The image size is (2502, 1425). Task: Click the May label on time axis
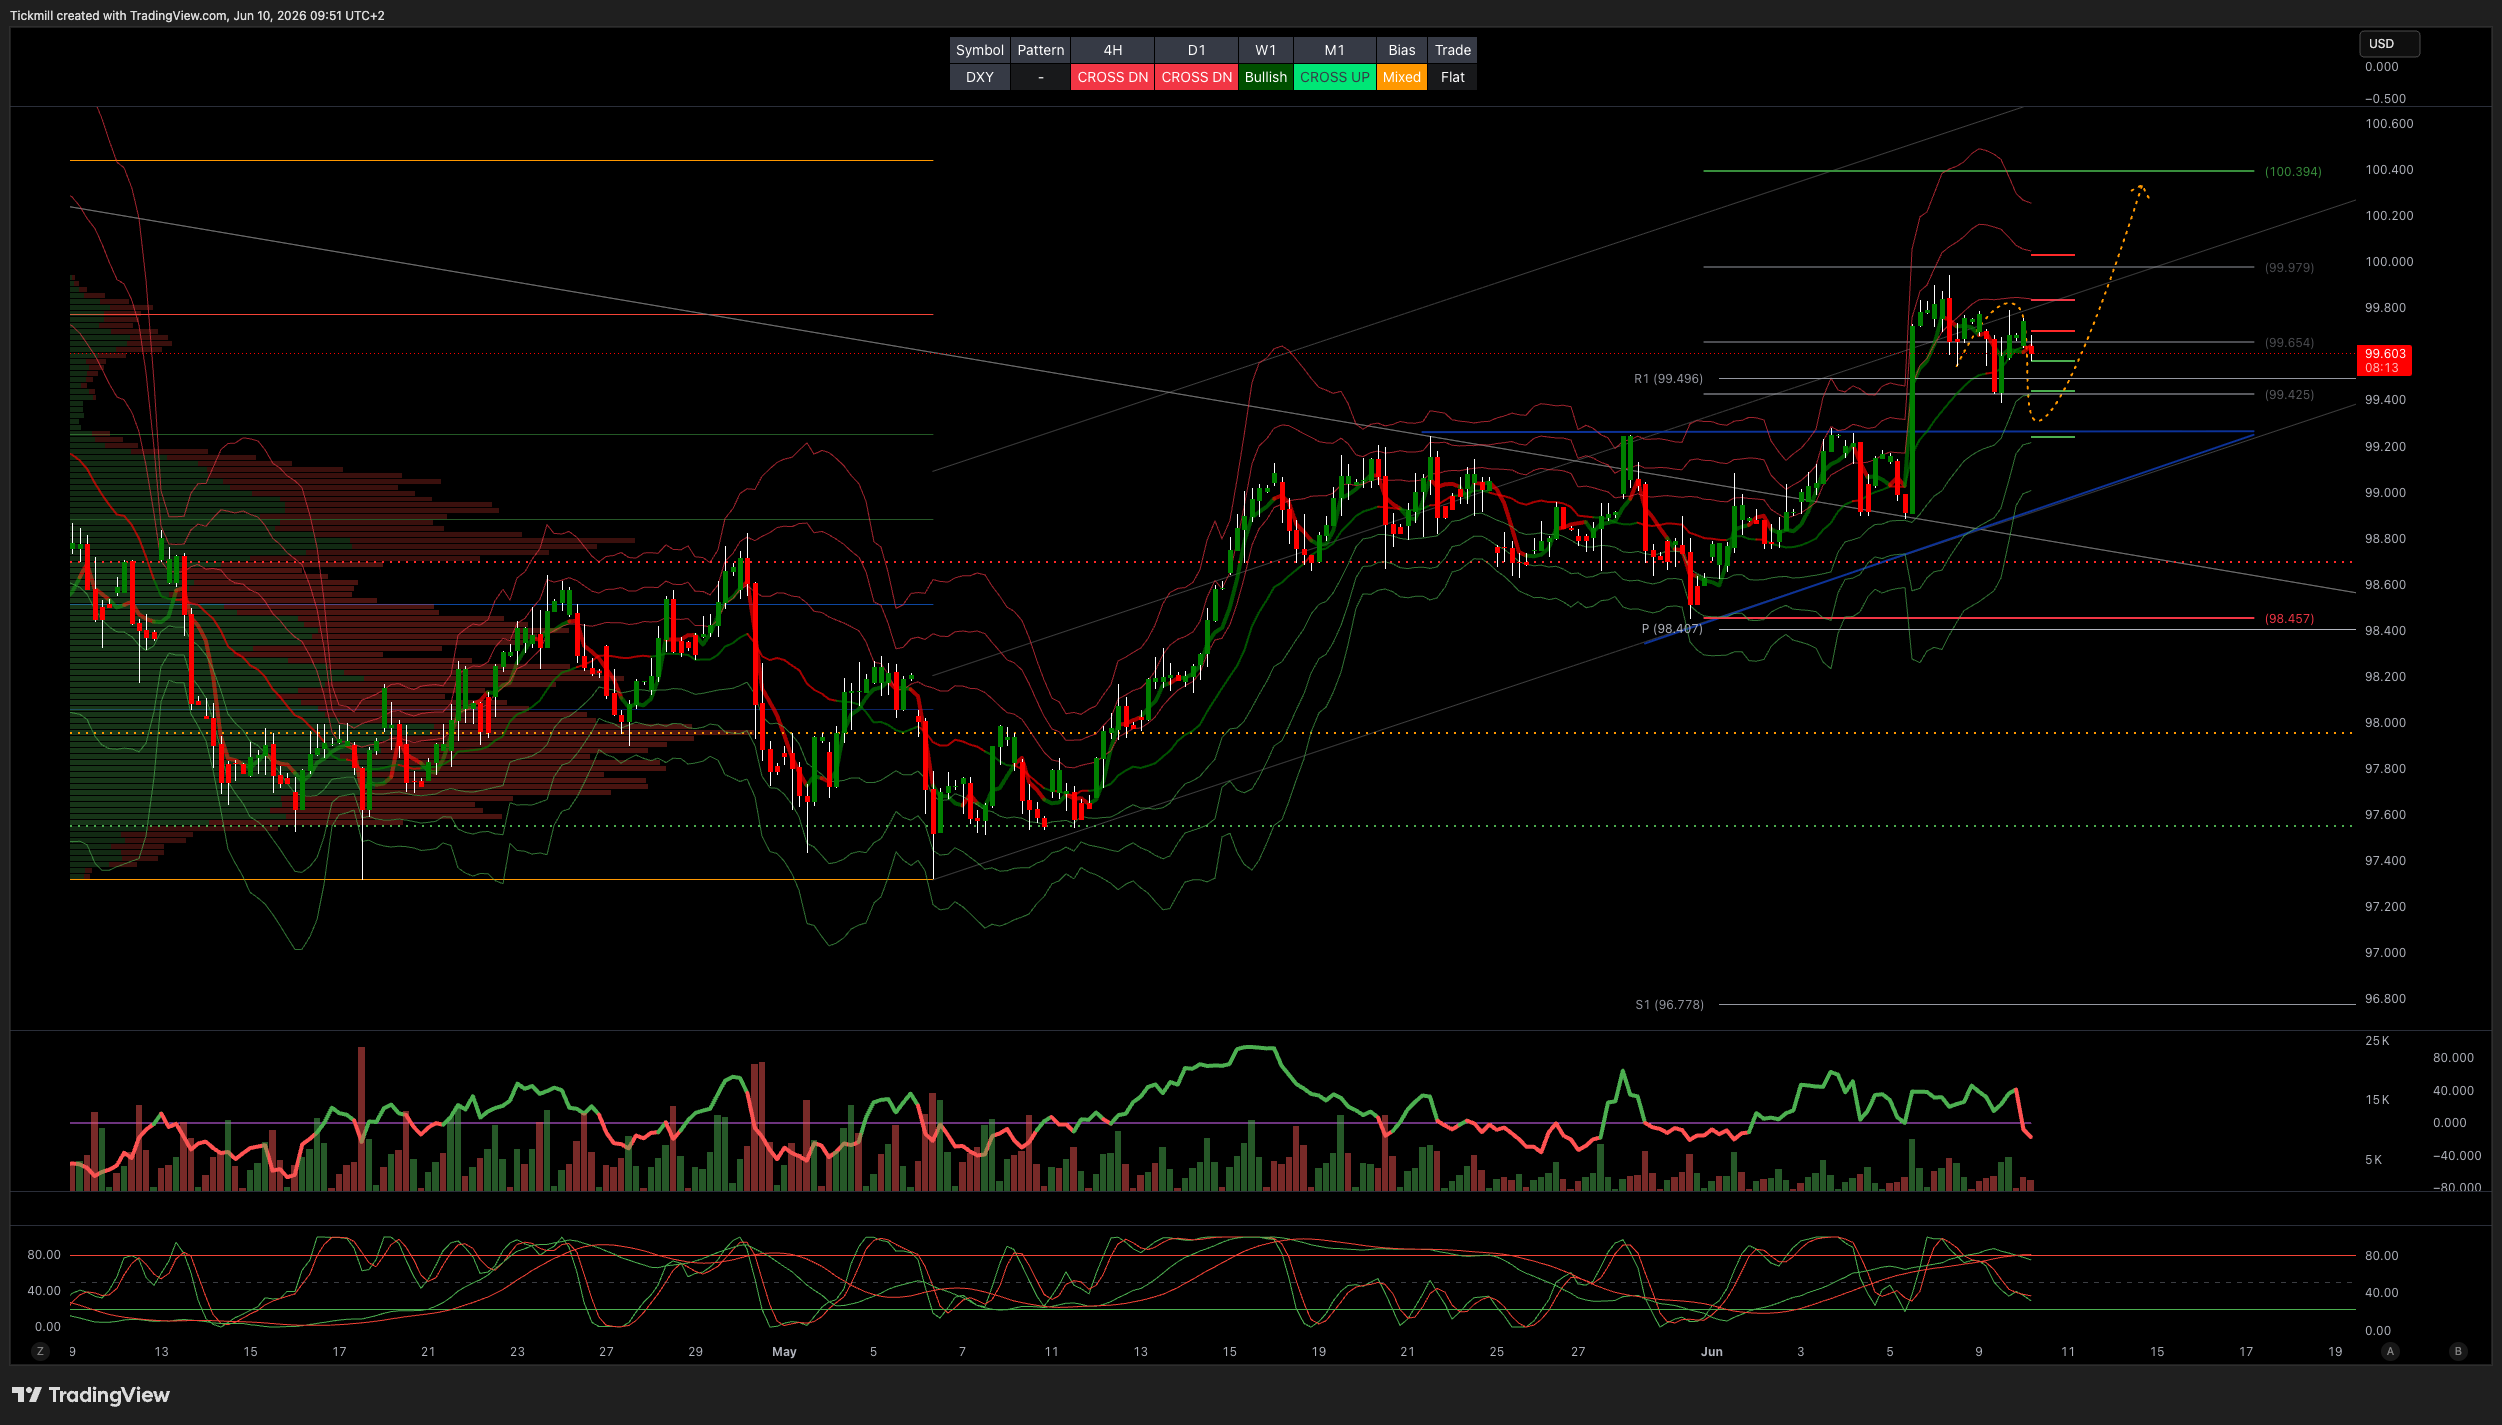coord(784,1352)
